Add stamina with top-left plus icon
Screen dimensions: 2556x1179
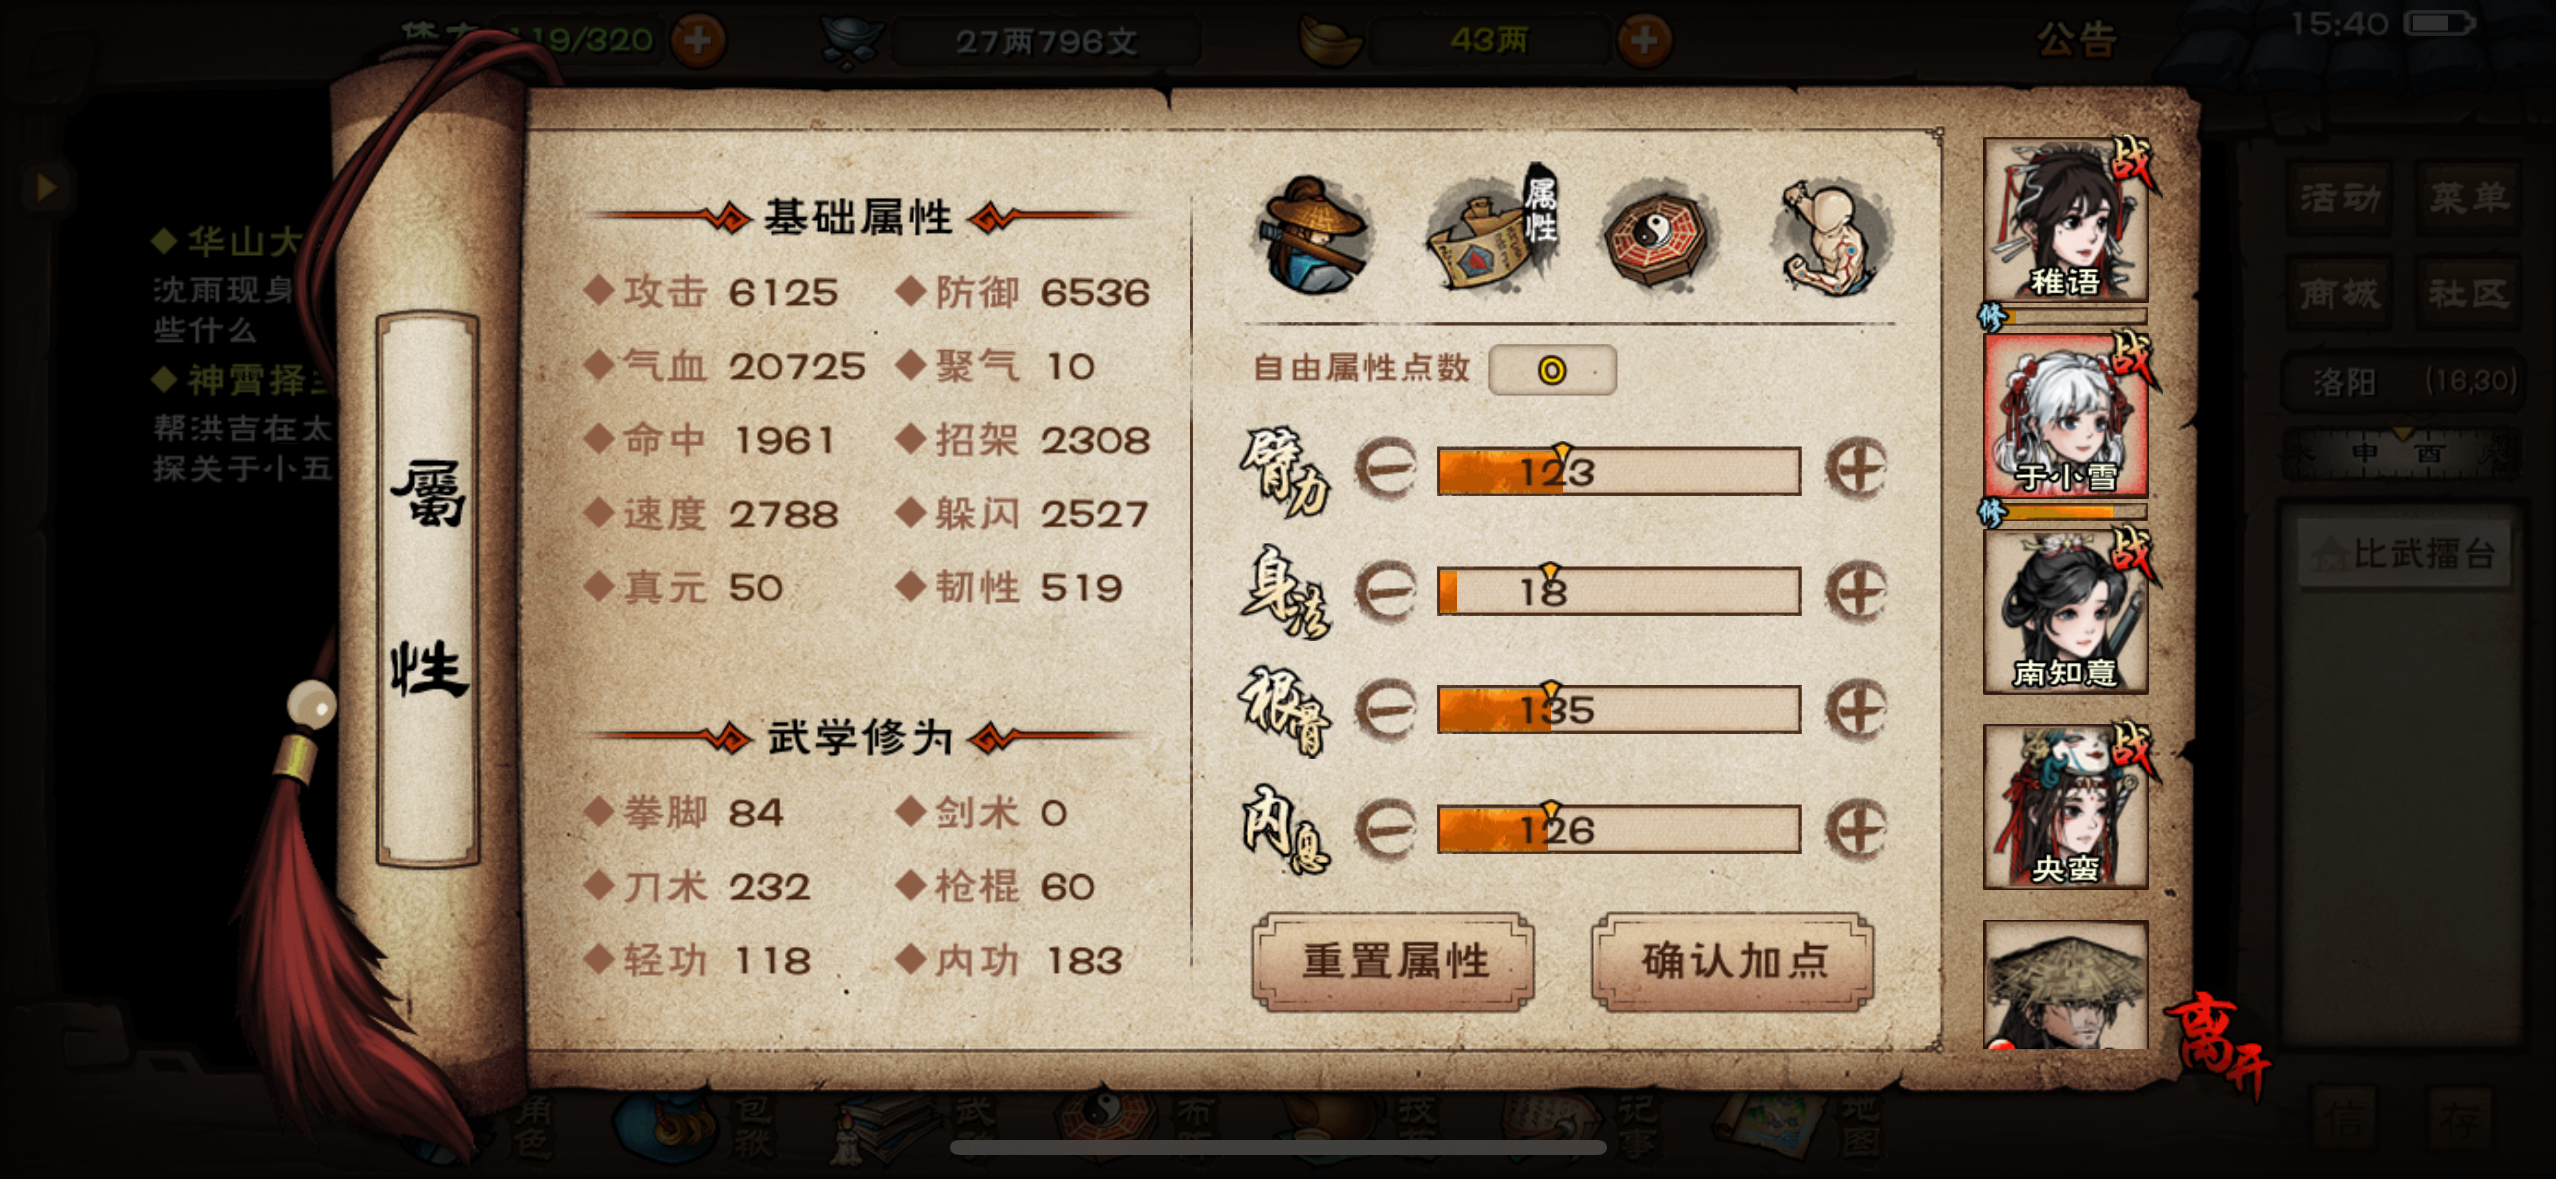pyautogui.click(x=698, y=40)
